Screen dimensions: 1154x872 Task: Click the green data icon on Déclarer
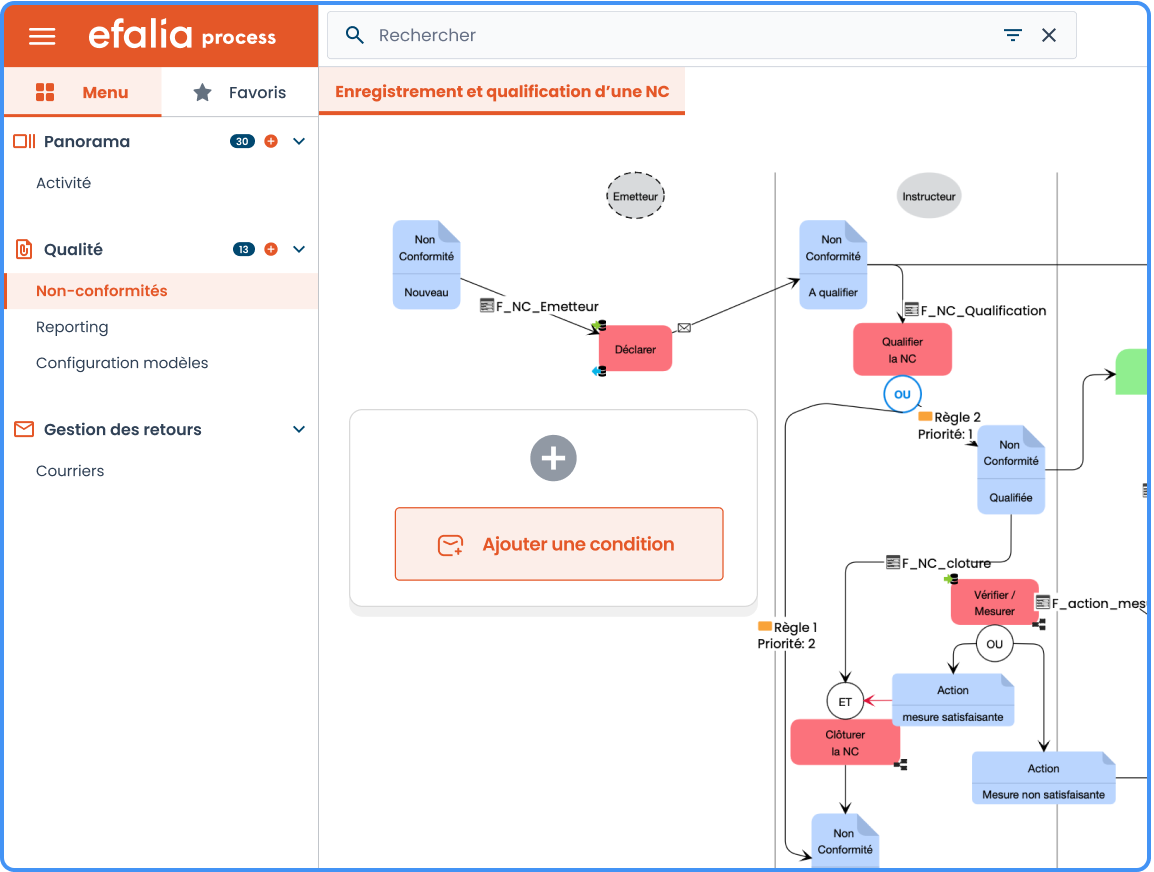click(x=599, y=325)
